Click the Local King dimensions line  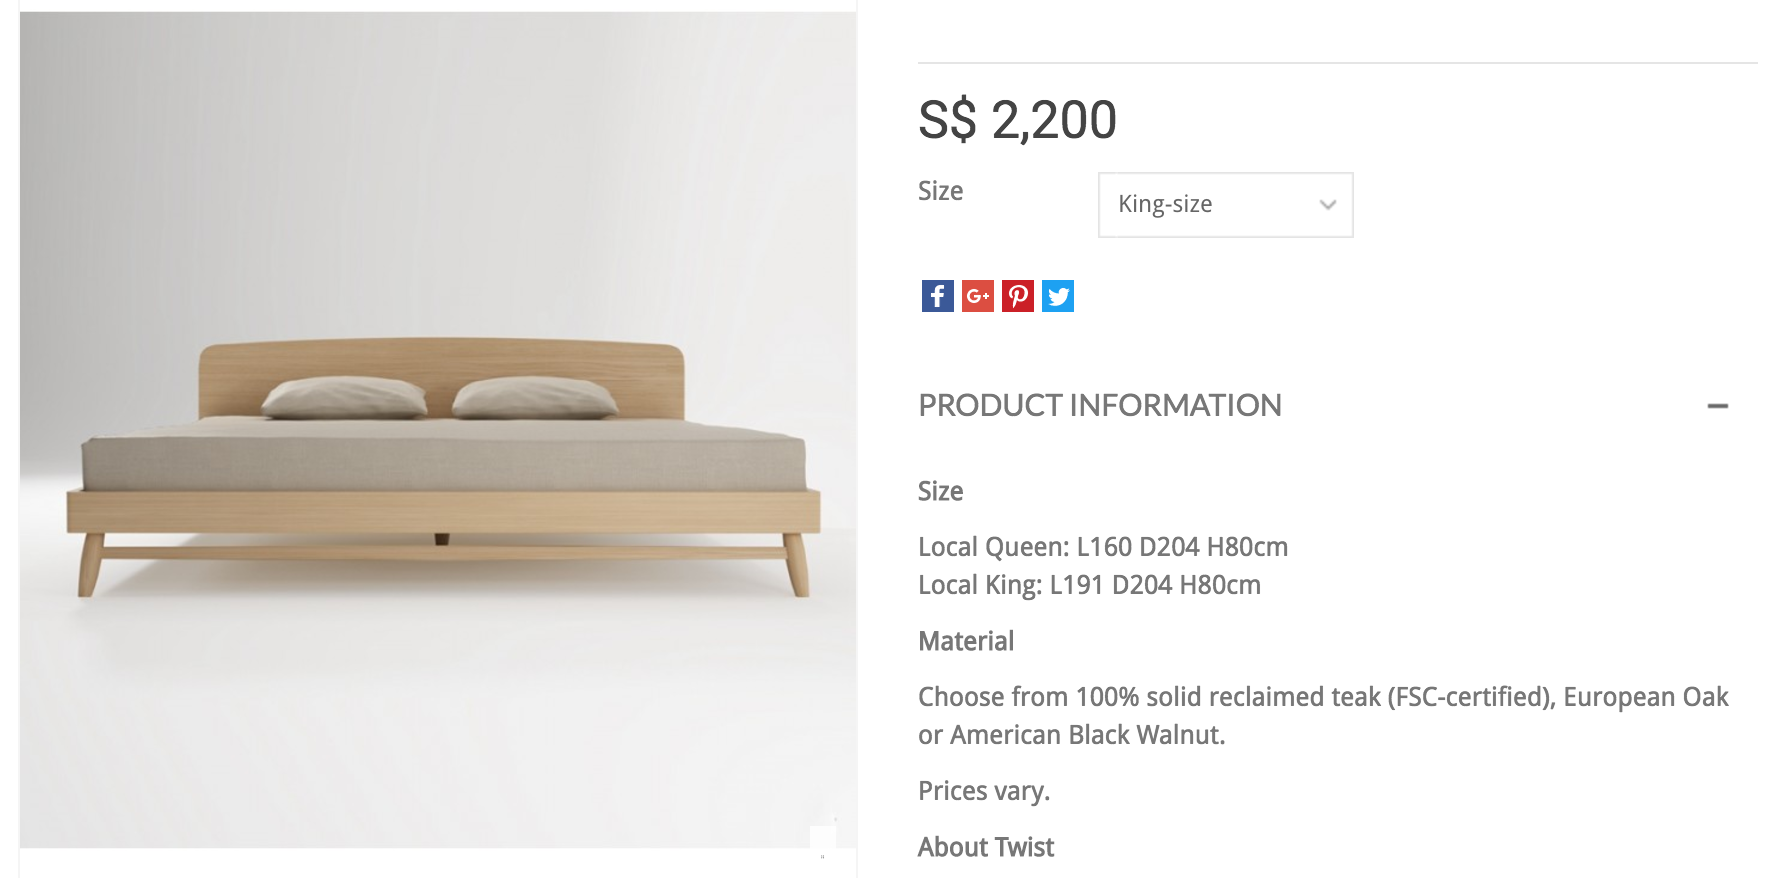1089,585
